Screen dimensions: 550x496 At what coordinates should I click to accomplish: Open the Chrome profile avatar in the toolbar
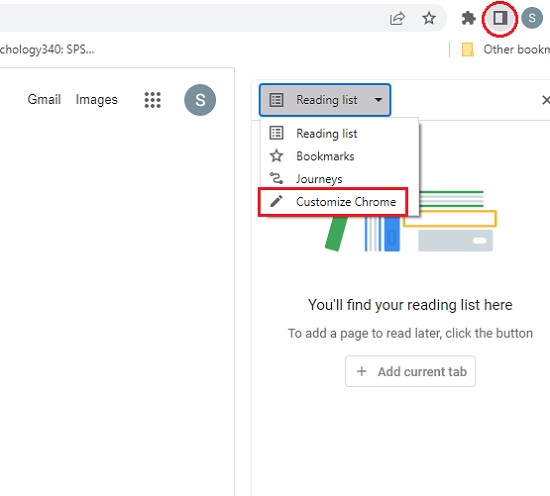532,18
